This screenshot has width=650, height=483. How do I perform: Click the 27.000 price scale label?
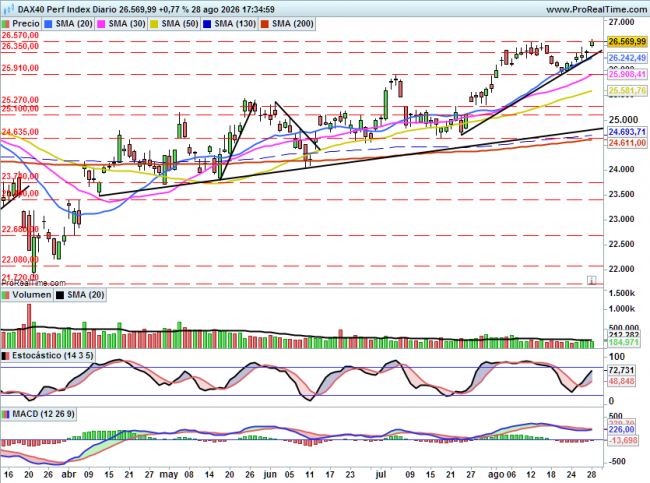(621, 22)
